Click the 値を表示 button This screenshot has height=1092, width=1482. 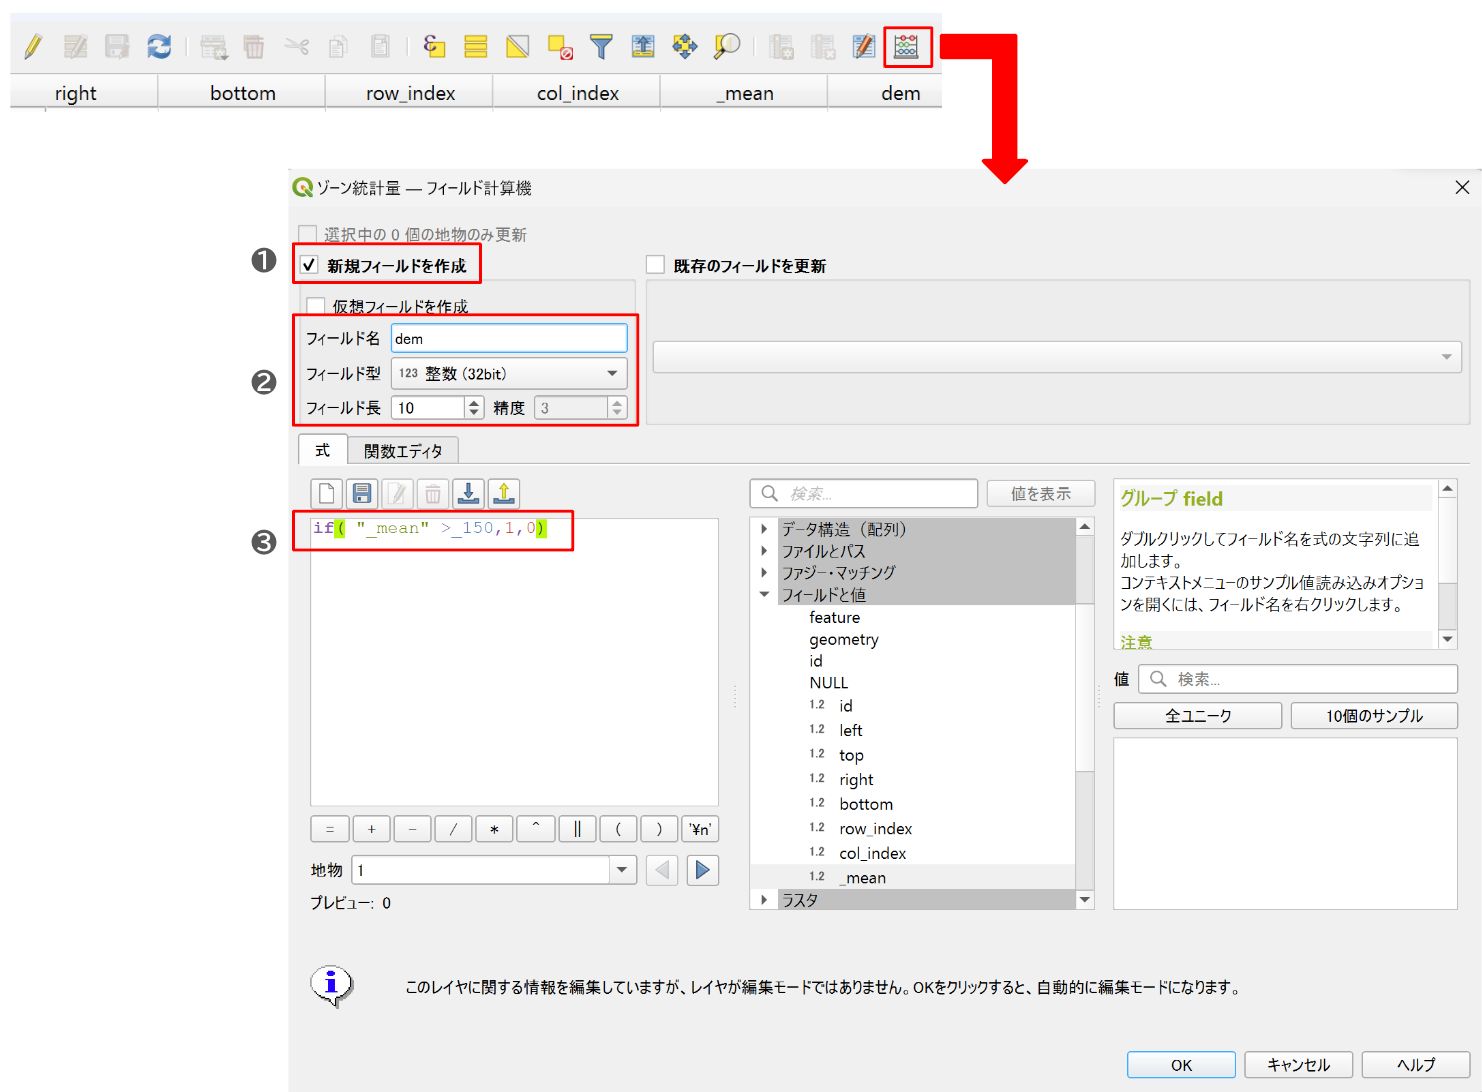pos(1040,493)
